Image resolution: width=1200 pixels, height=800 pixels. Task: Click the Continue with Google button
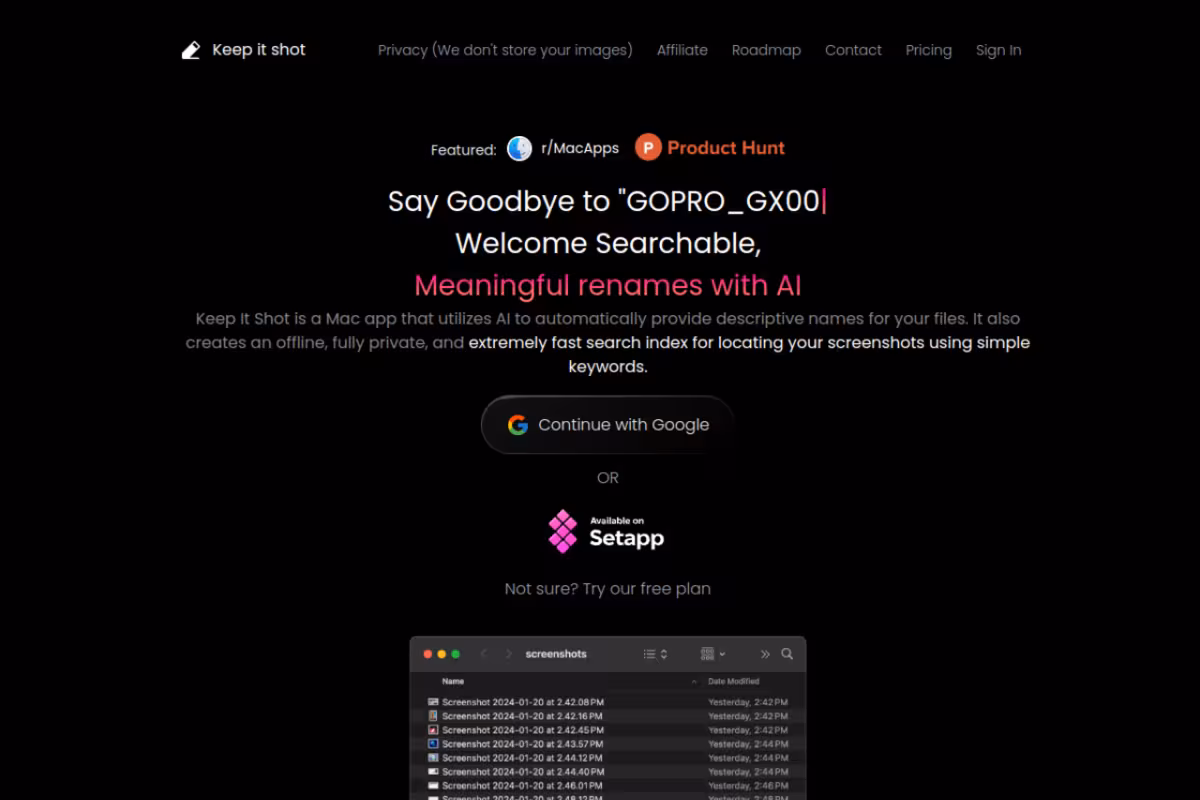(x=608, y=425)
